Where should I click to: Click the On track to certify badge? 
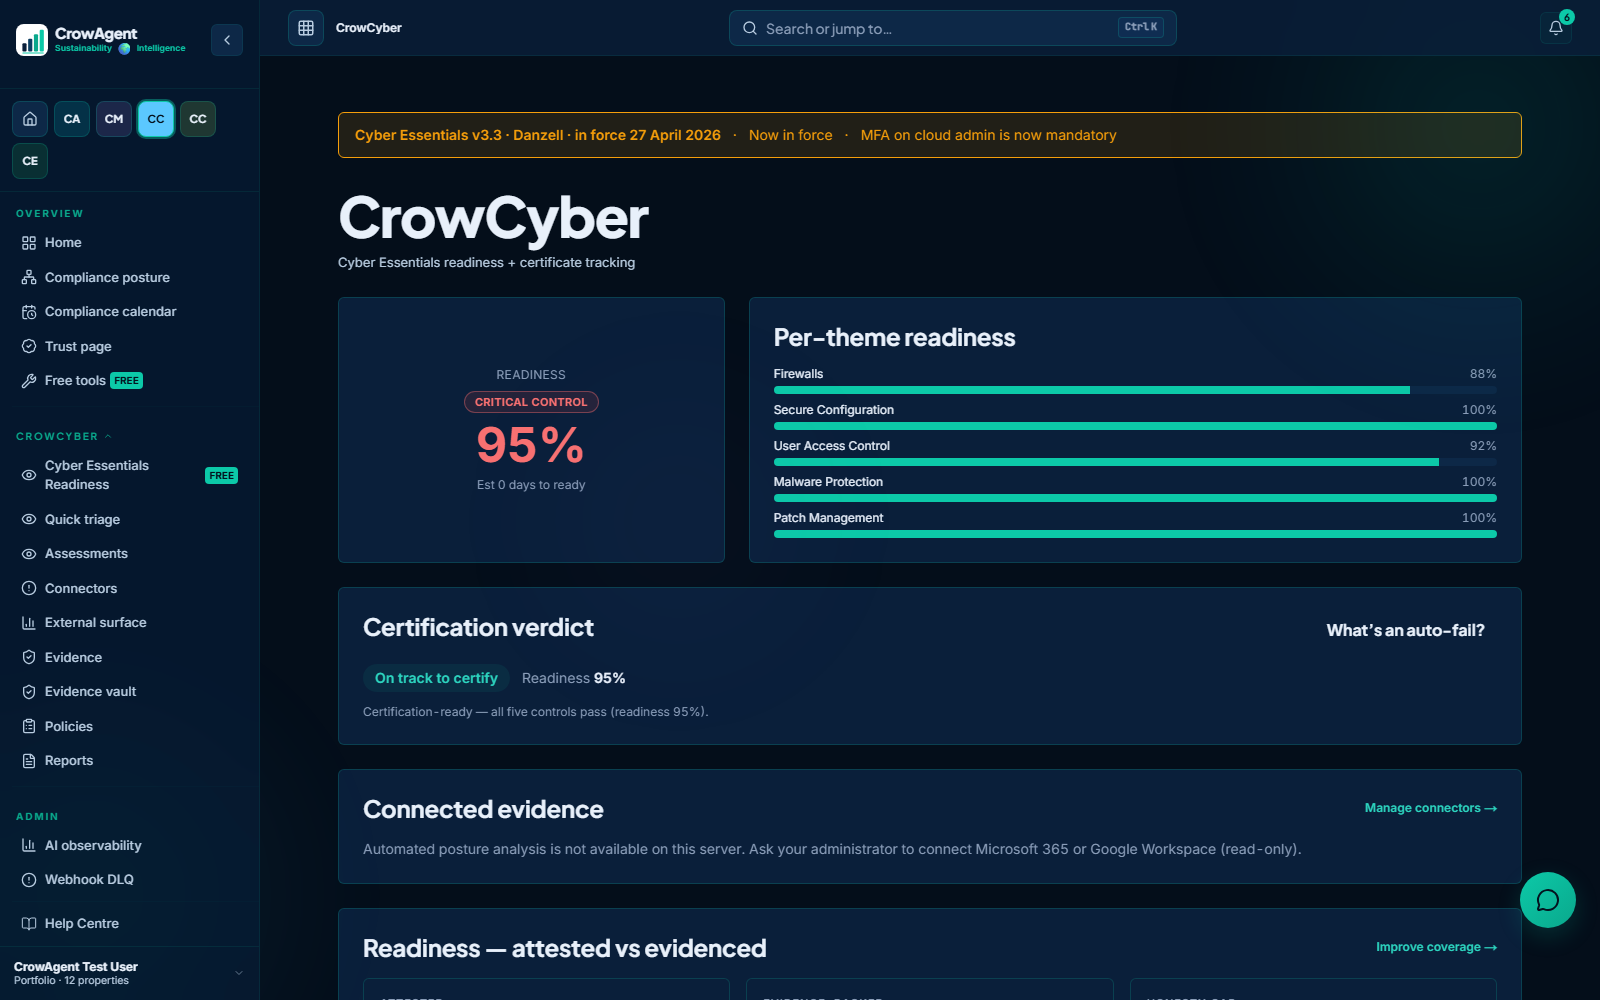point(436,678)
